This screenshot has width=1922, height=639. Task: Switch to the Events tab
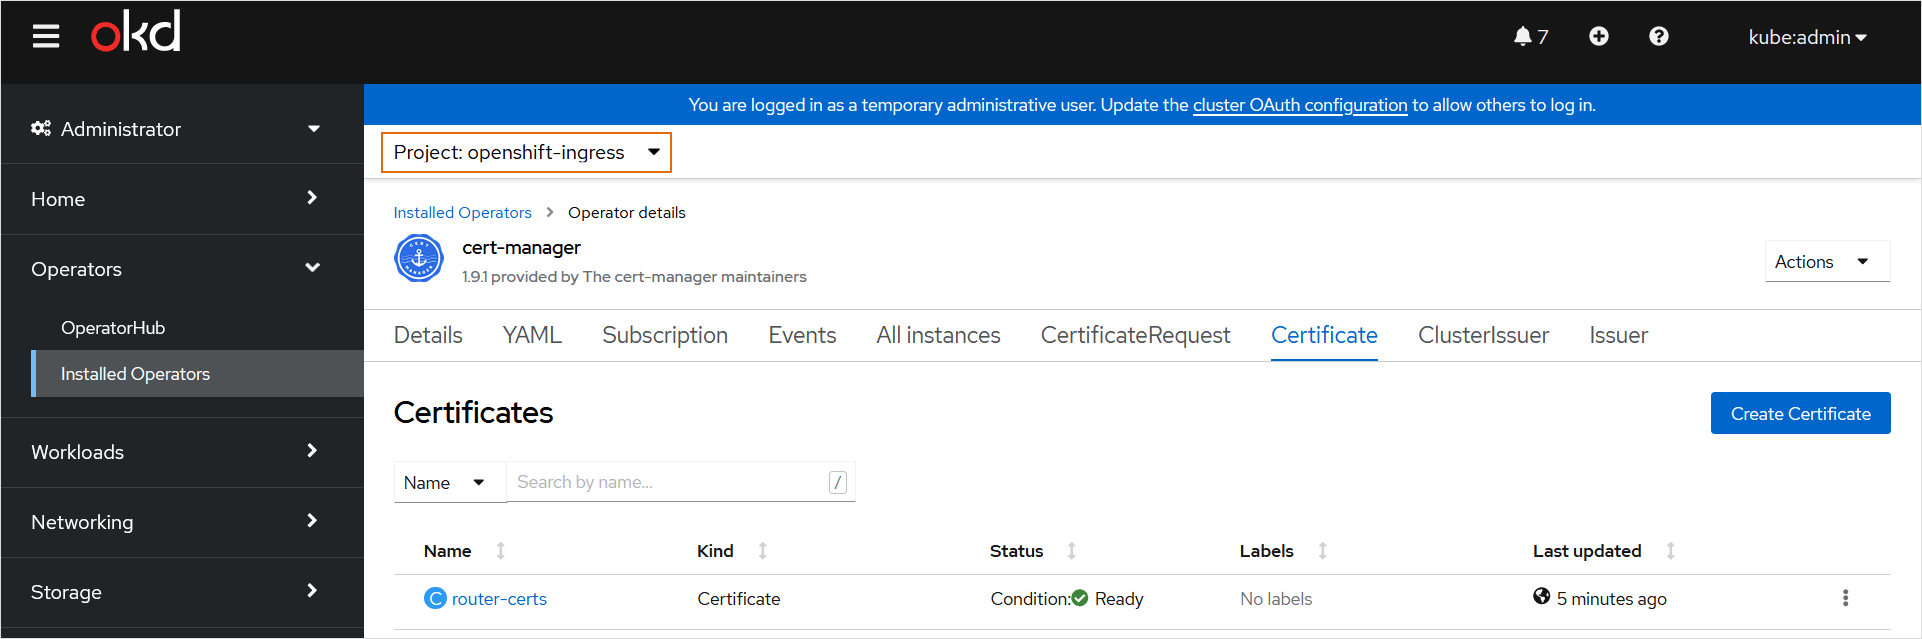[x=802, y=335]
